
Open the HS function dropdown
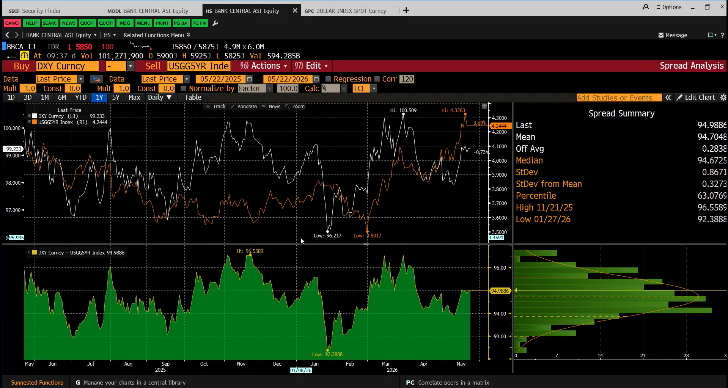coord(109,35)
